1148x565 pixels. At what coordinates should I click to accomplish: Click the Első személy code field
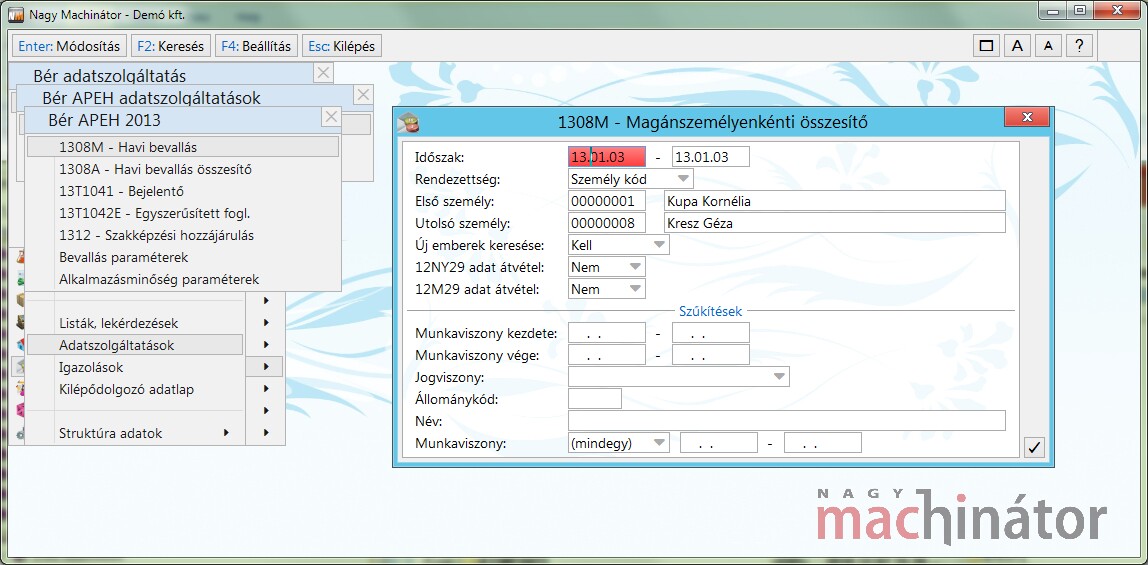(x=607, y=201)
